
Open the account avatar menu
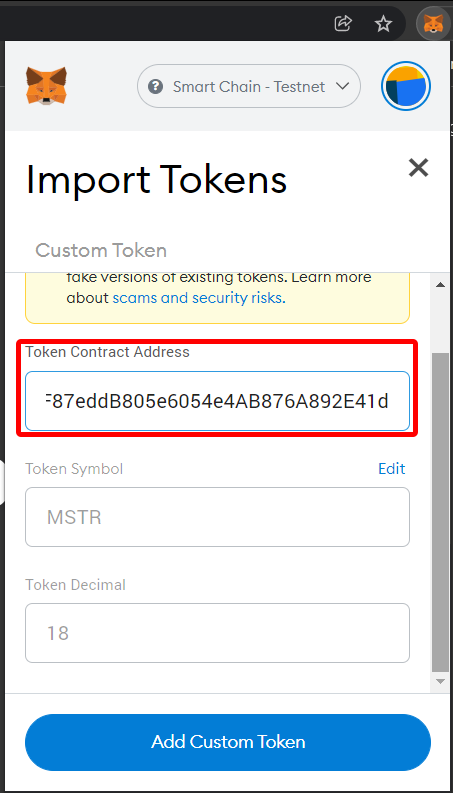click(x=405, y=86)
